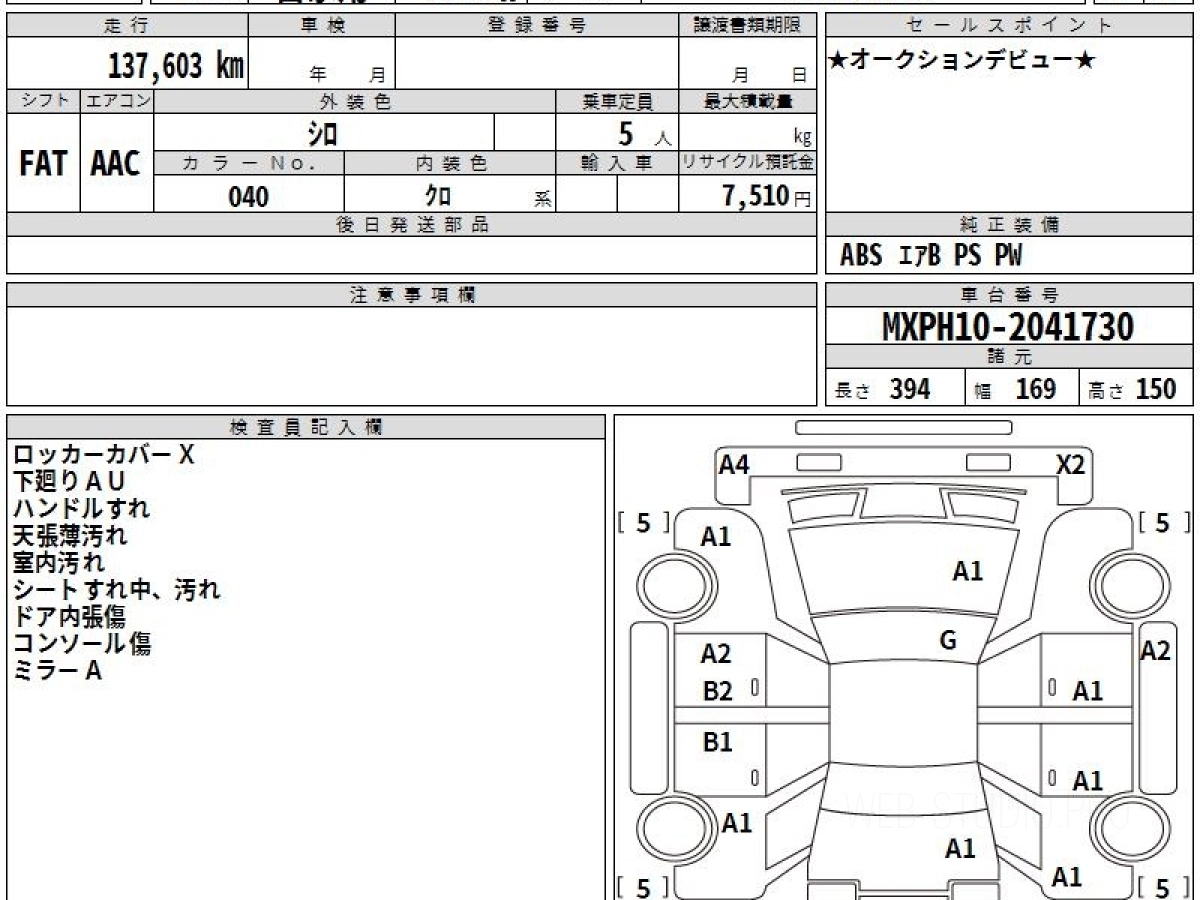Image resolution: width=1200 pixels, height=900 pixels.
Task: Click the recycle deposit 7,510円
Action: 767,196
